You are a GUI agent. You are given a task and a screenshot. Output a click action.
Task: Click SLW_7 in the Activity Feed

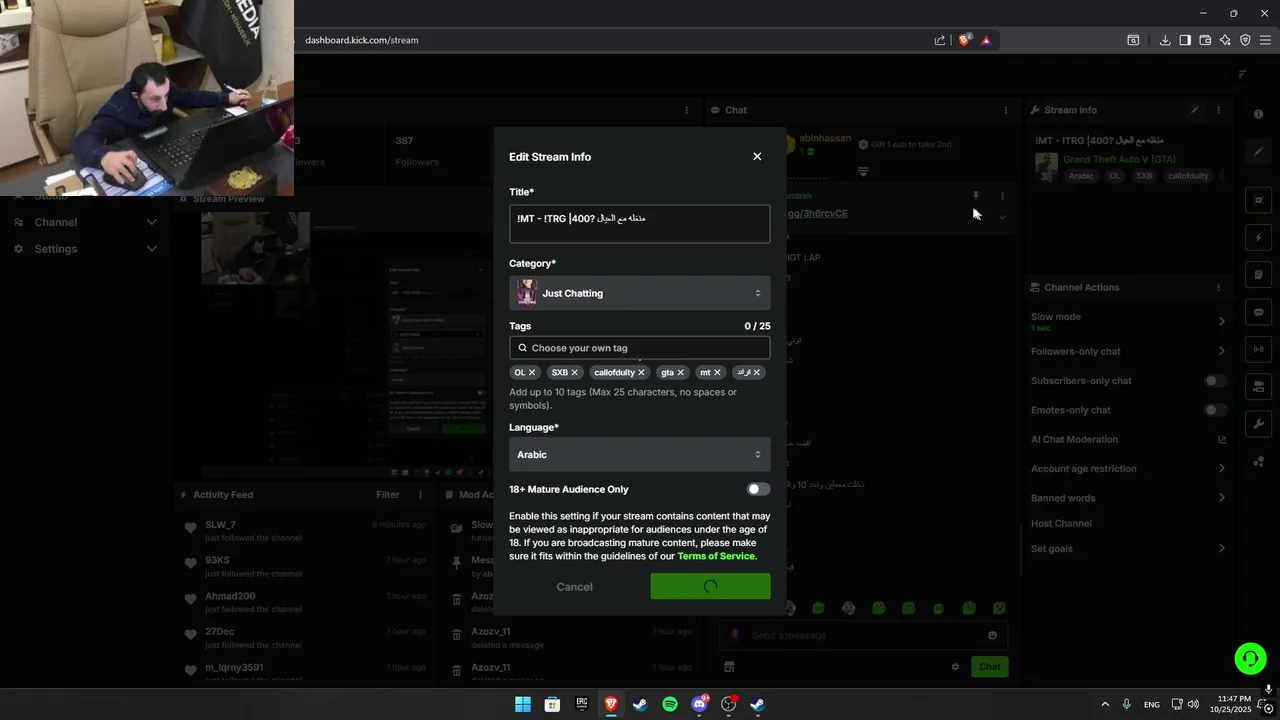click(x=221, y=524)
